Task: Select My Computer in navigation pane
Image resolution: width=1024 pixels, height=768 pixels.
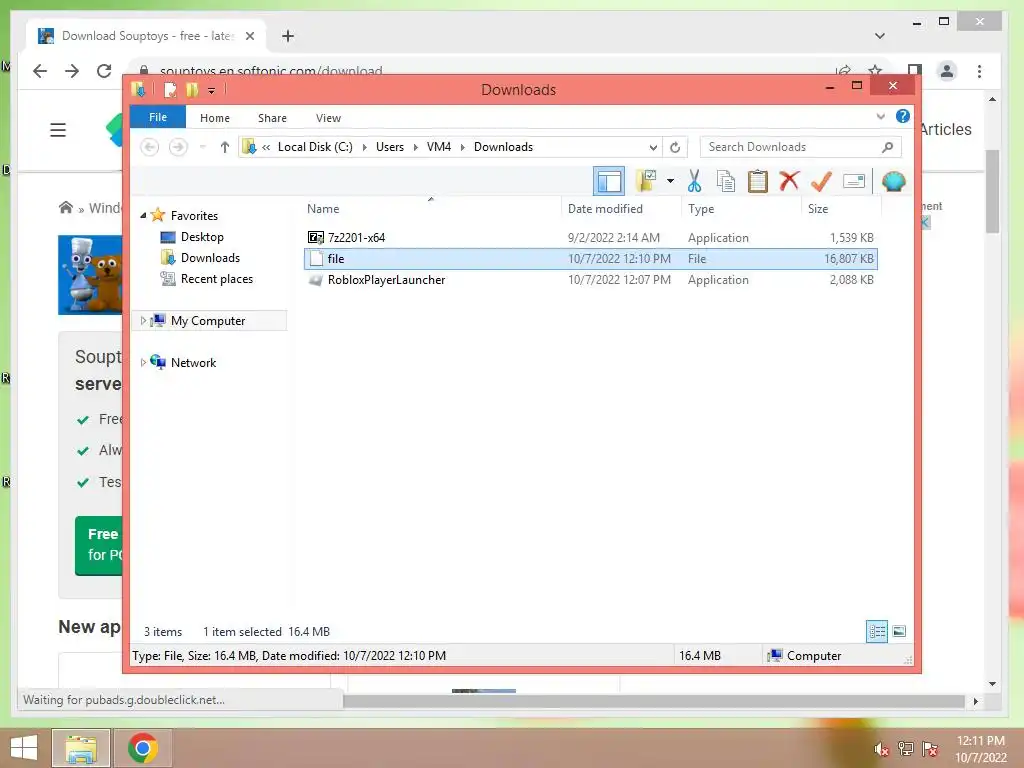Action: tap(208, 321)
